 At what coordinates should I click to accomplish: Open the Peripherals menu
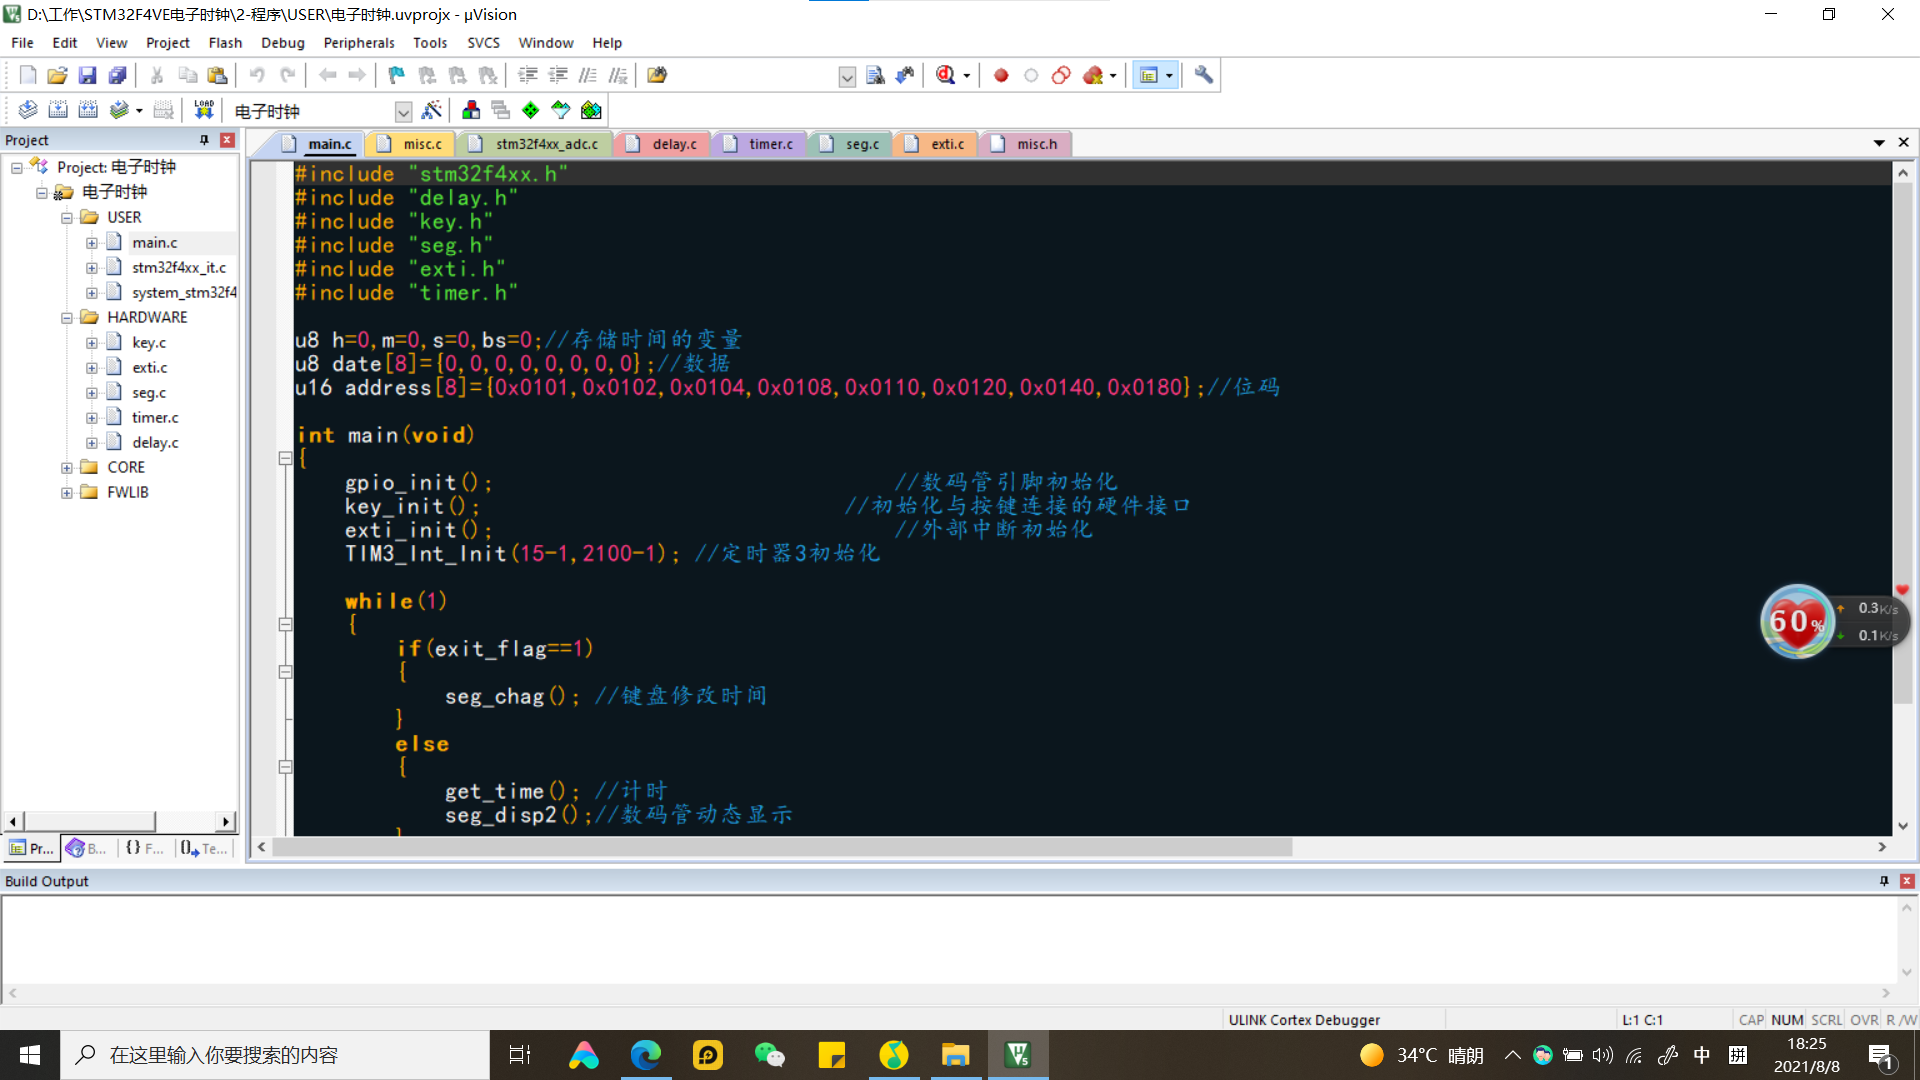tap(359, 43)
